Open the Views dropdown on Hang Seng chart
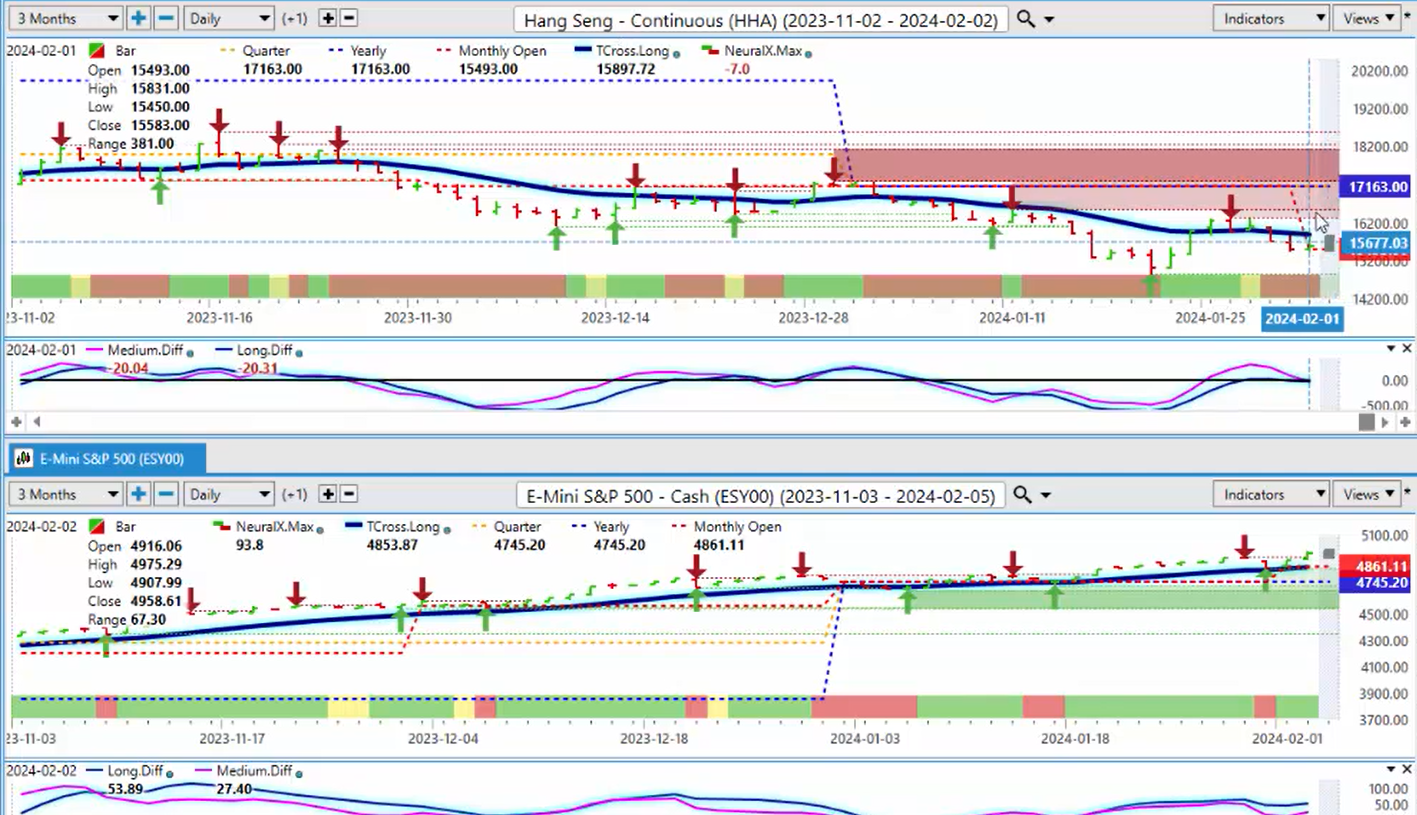This screenshot has width=1417, height=815. (1368, 18)
